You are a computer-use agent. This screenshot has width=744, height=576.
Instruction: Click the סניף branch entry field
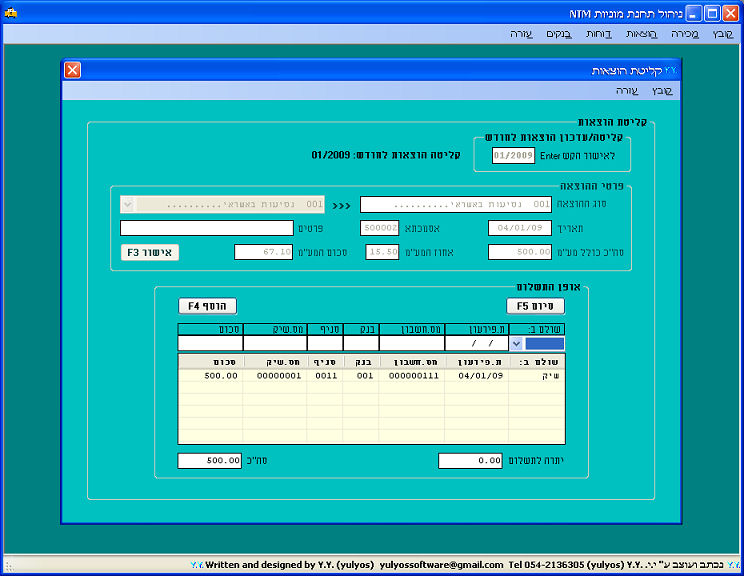[x=325, y=343]
